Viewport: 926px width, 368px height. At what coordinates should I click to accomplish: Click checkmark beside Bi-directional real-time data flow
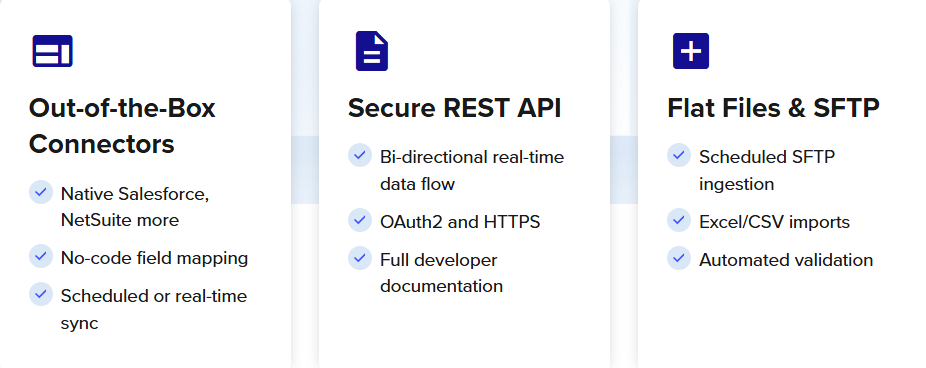(360, 155)
